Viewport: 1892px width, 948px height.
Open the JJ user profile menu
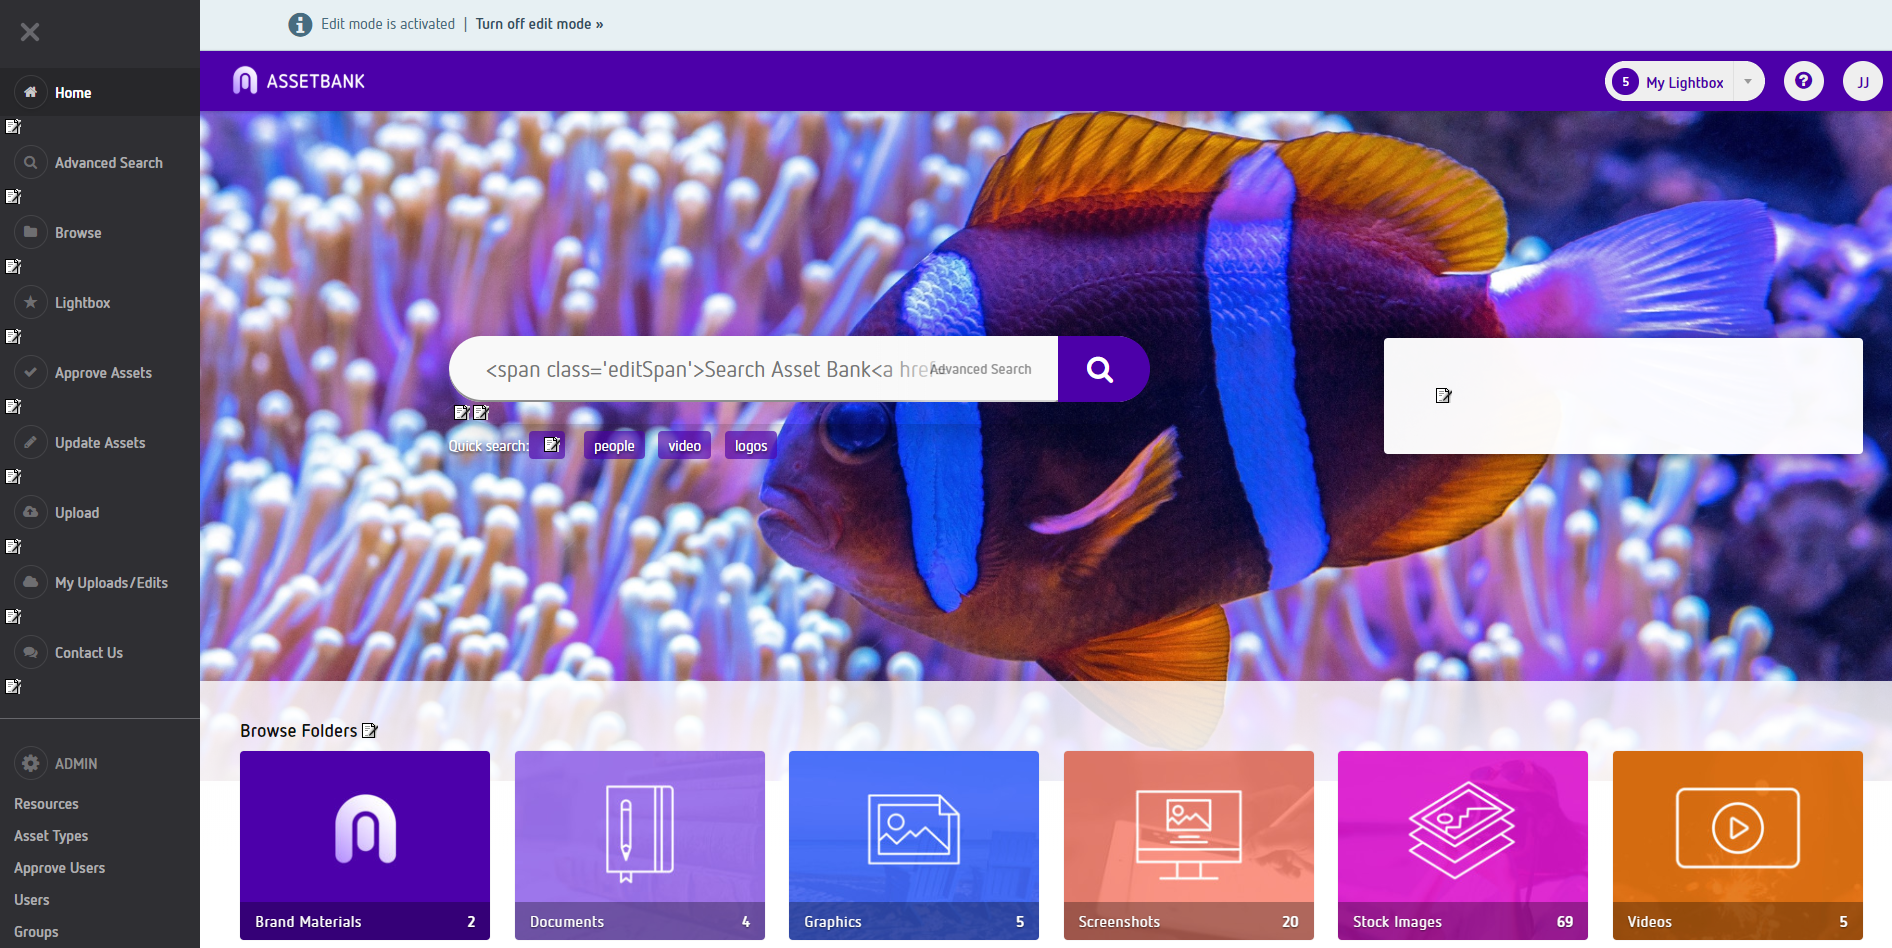pos(1863,81)
